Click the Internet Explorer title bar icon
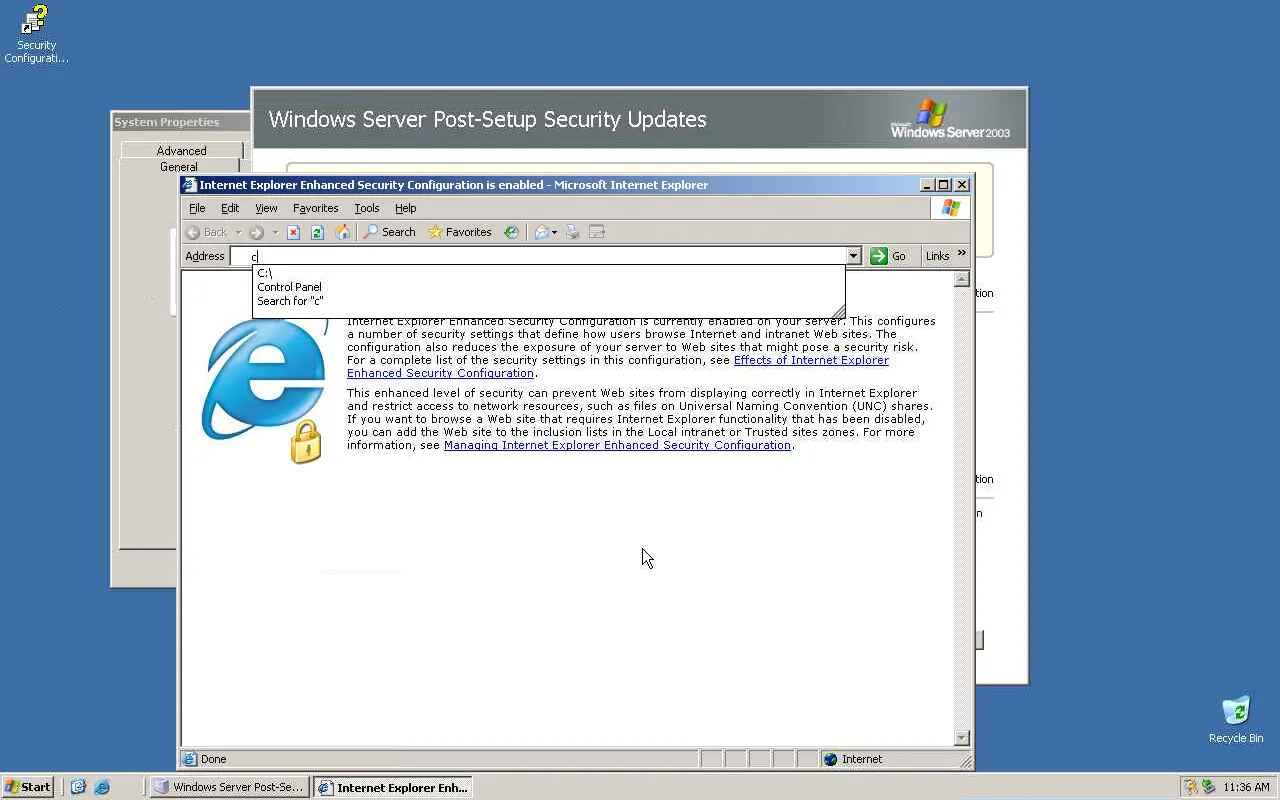Screen dimensions: 1280x800 tap(189, 185)
